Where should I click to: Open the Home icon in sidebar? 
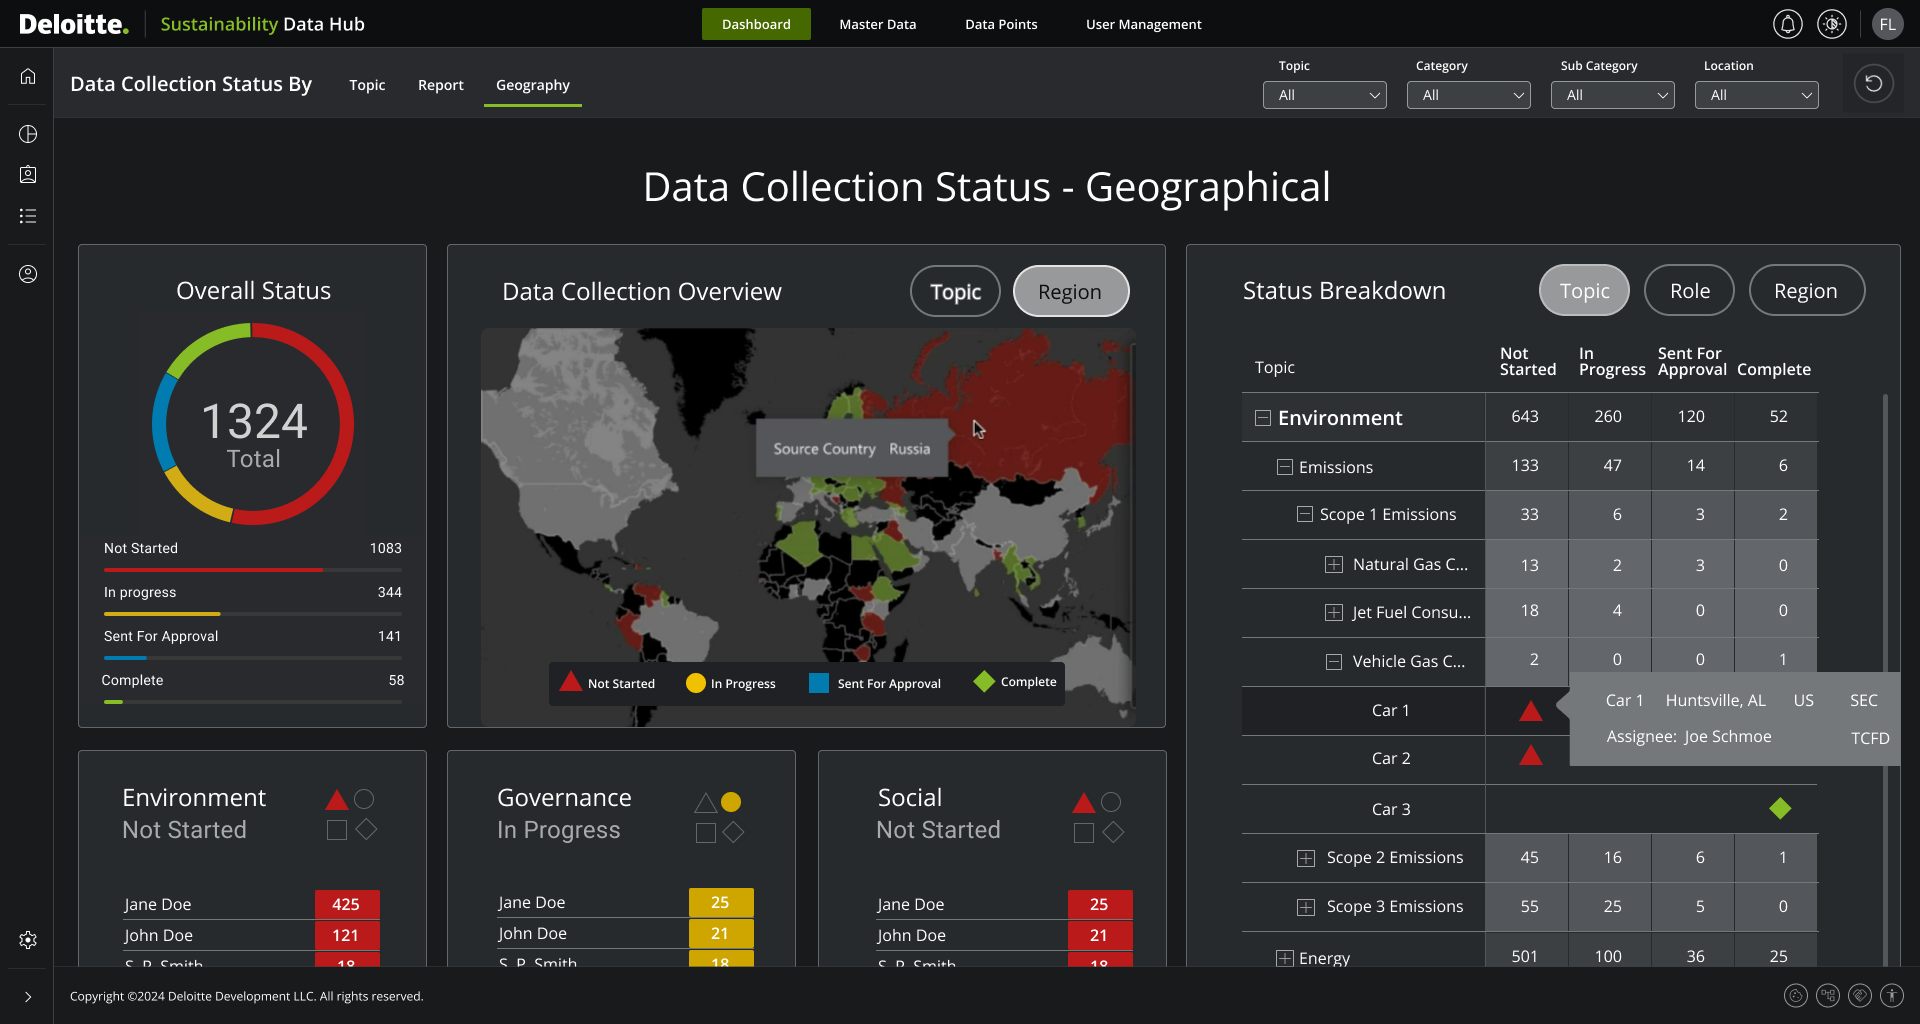[27, 76]
